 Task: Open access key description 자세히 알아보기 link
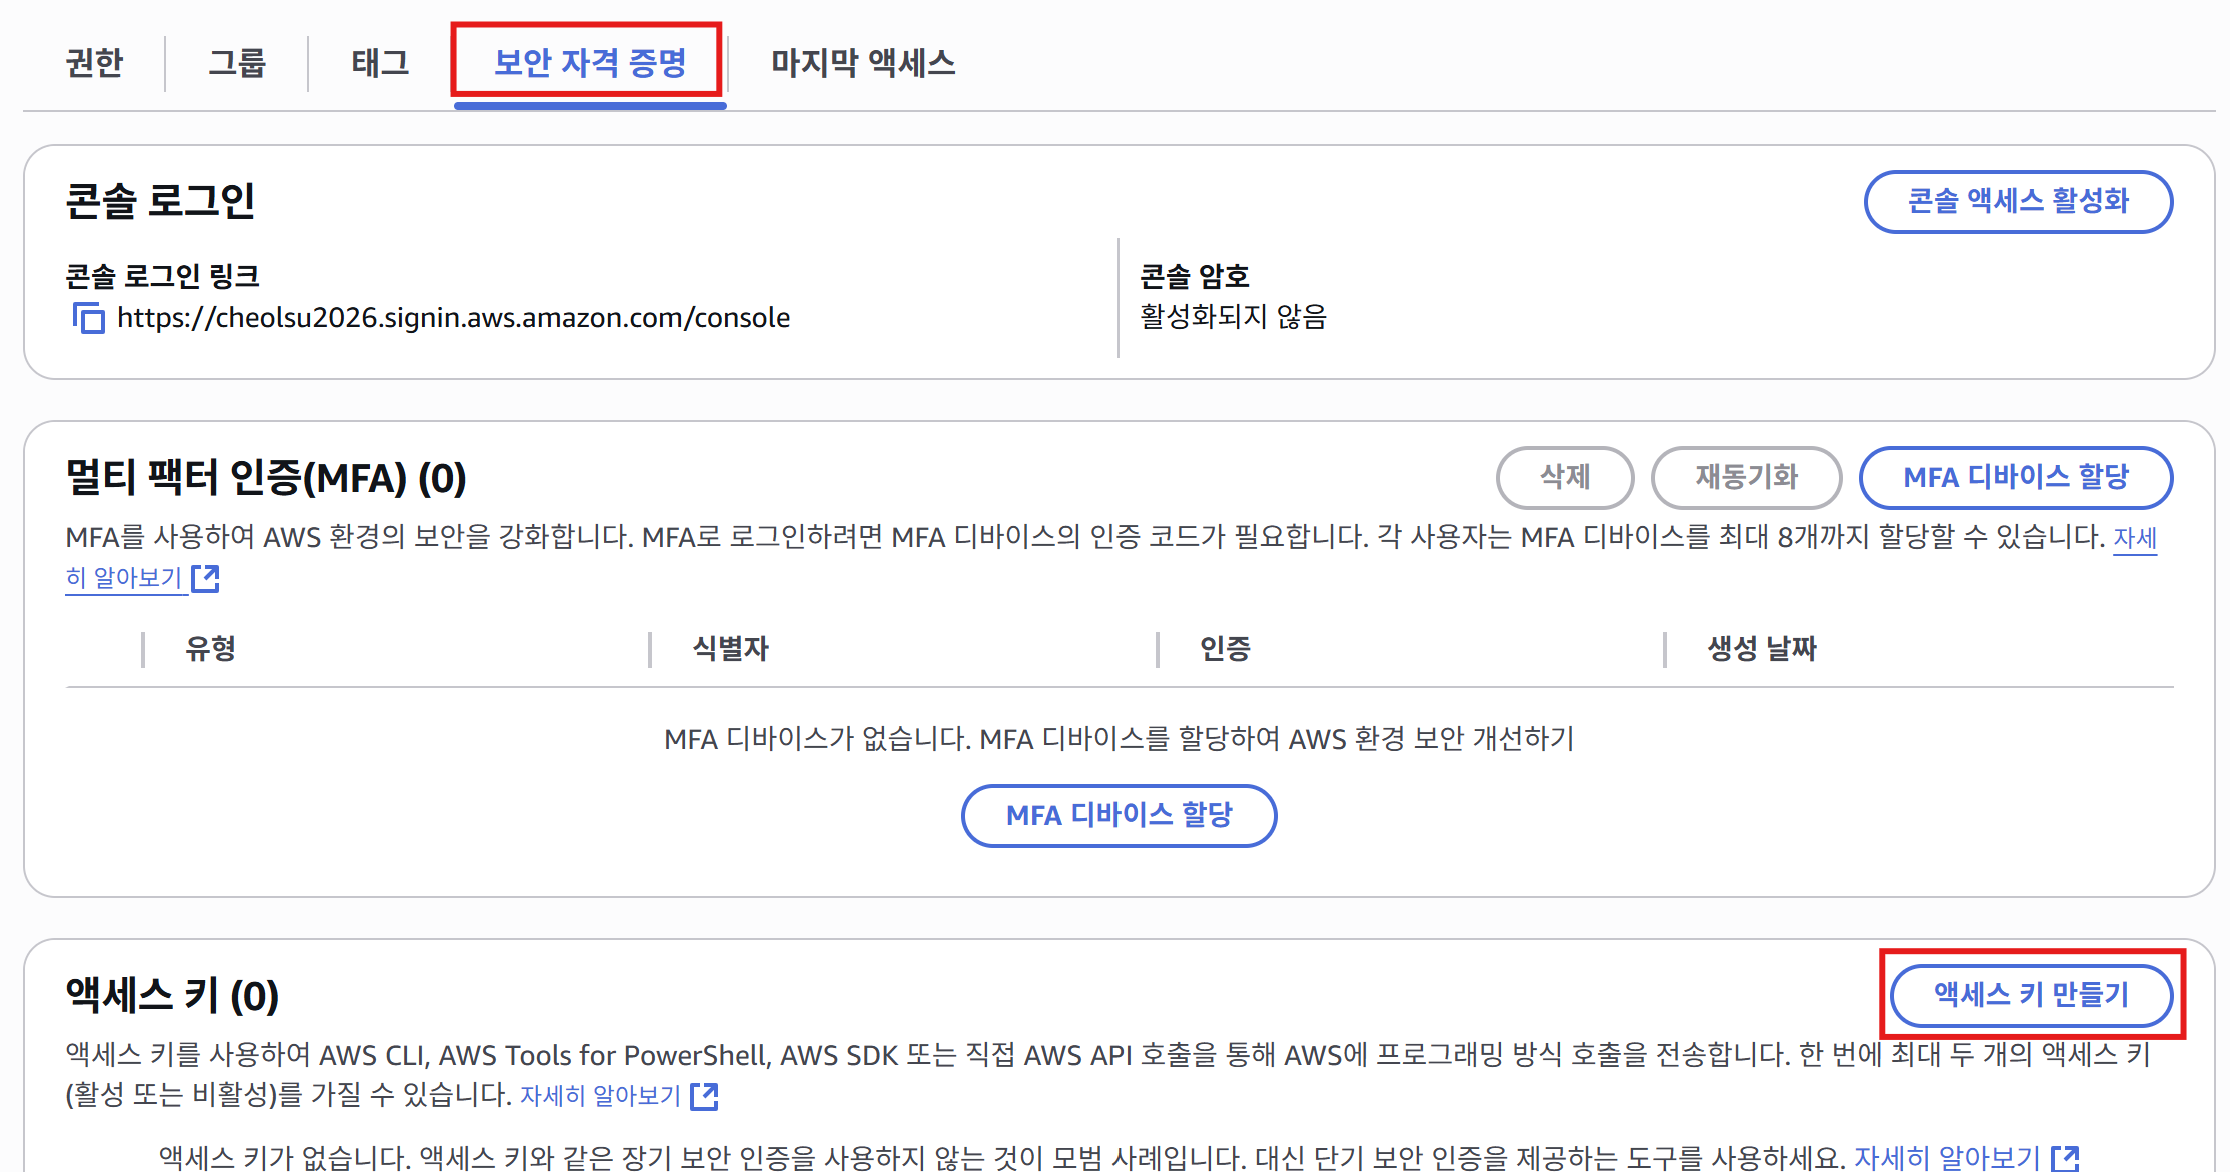click(600, 1096)
